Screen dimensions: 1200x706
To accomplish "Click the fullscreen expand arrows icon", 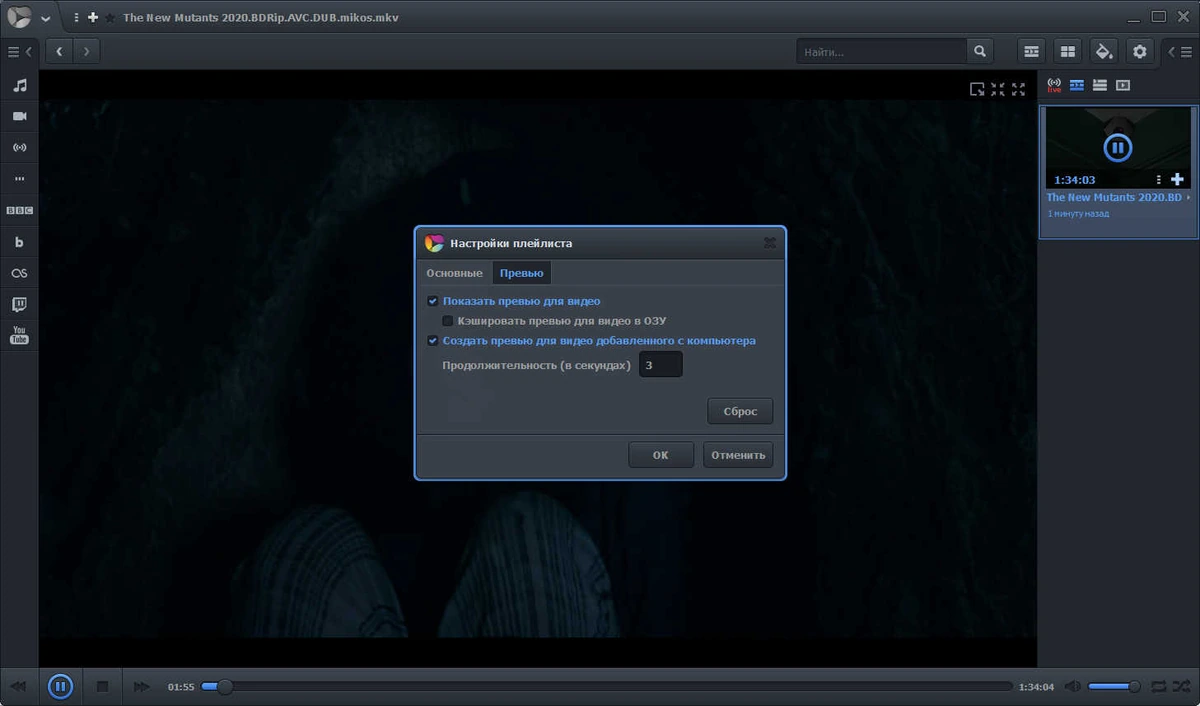I will coord(1018,89).
